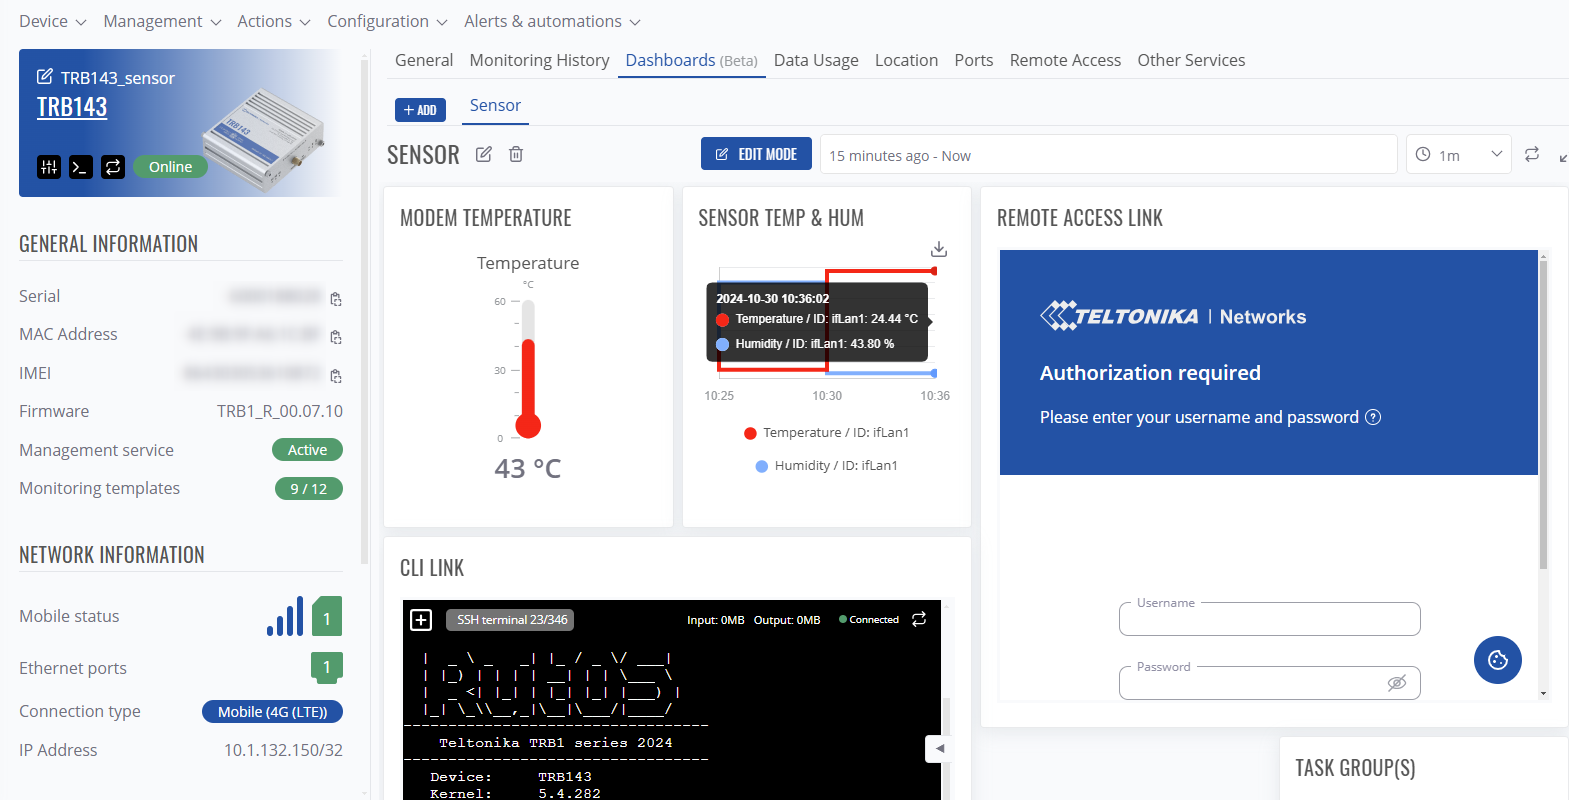
Task: Toggle Temperature series in chart legend
Action: pos(826,433)
